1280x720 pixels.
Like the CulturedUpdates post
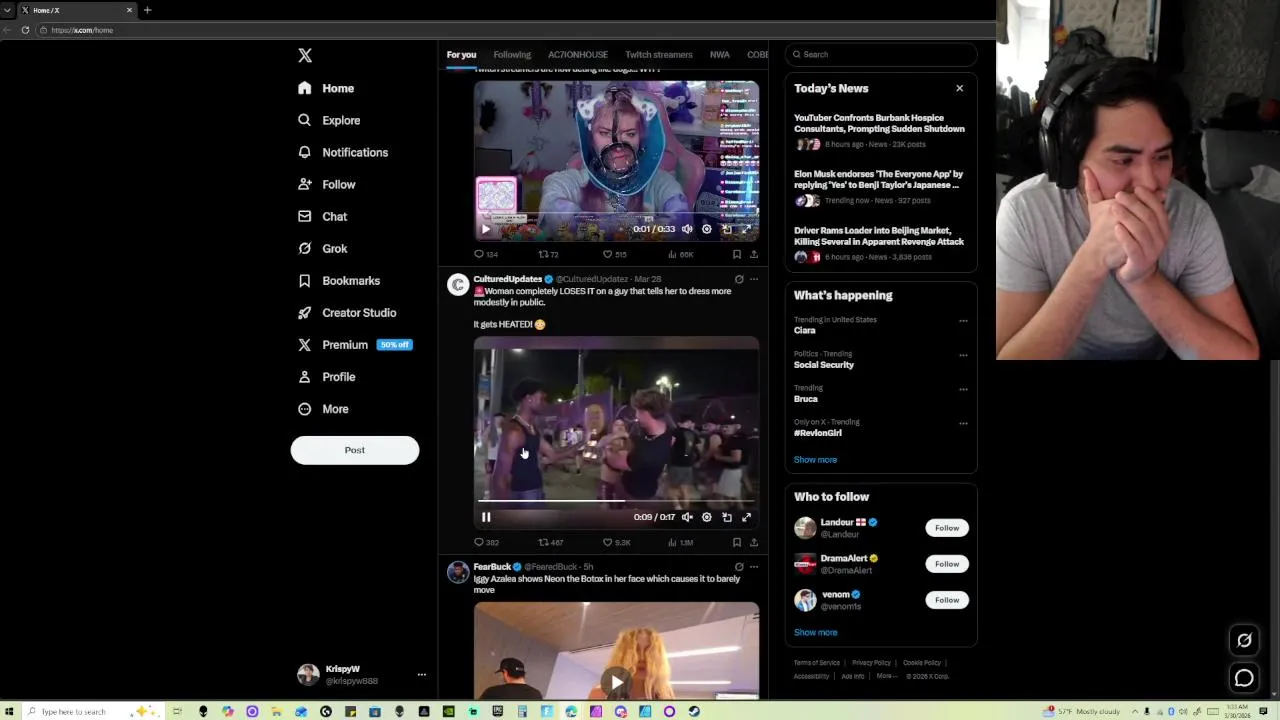click(x=616, y=542)
